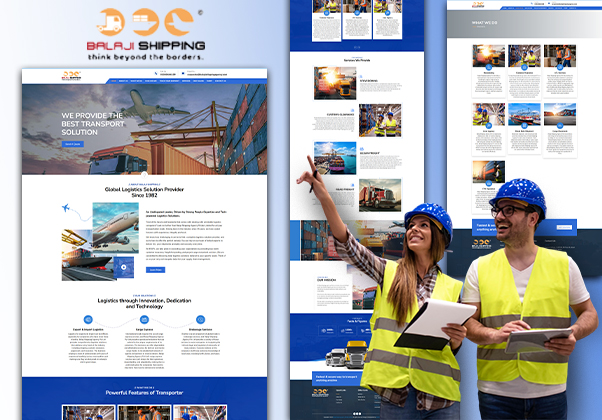The width and height of the screenshot is (602, 420).
Task: Click circle icon on sunset truck card, right mockup
Action: (x=489, y=67)
